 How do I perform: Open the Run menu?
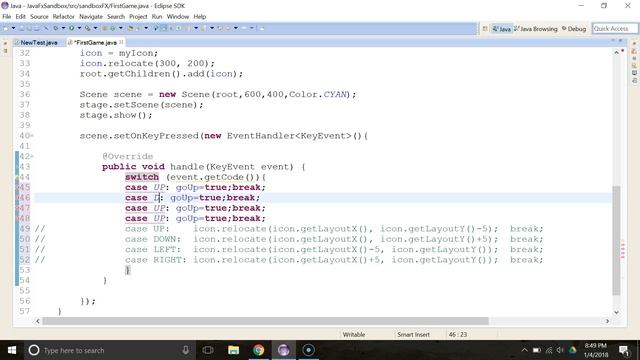(x=157, y=17)
